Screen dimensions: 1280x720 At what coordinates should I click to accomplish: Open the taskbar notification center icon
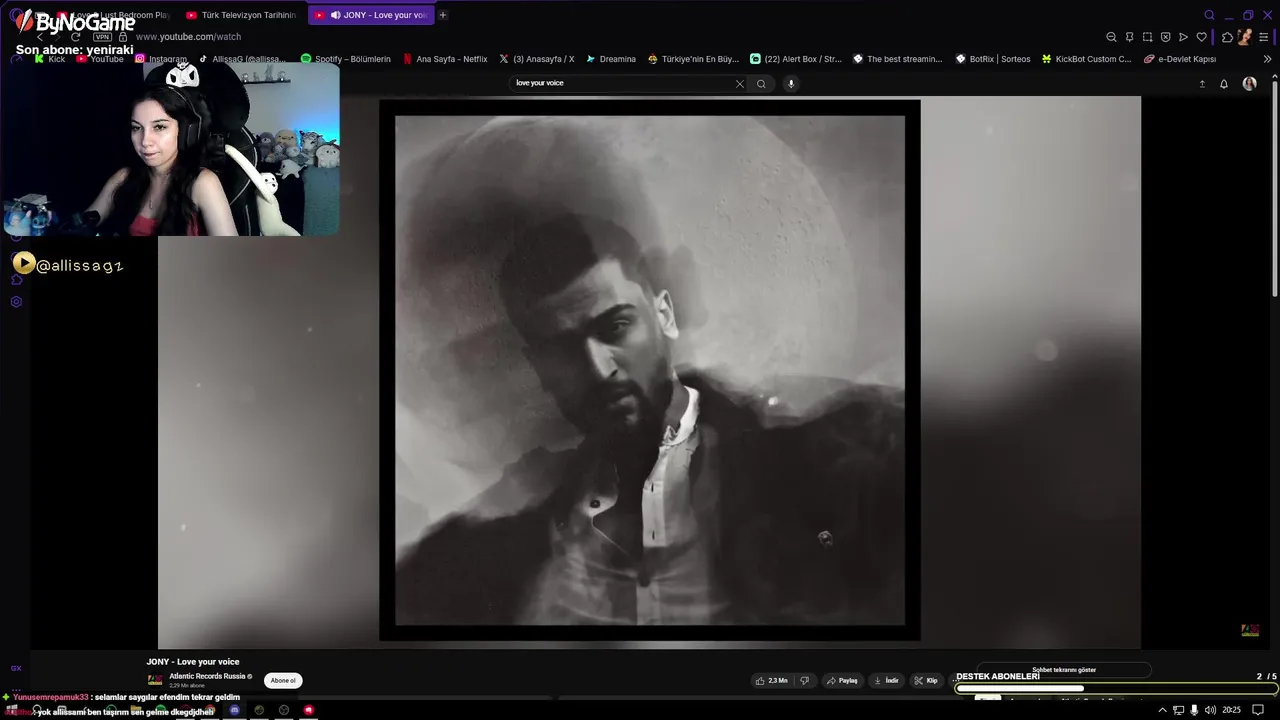pos(1257,710)
